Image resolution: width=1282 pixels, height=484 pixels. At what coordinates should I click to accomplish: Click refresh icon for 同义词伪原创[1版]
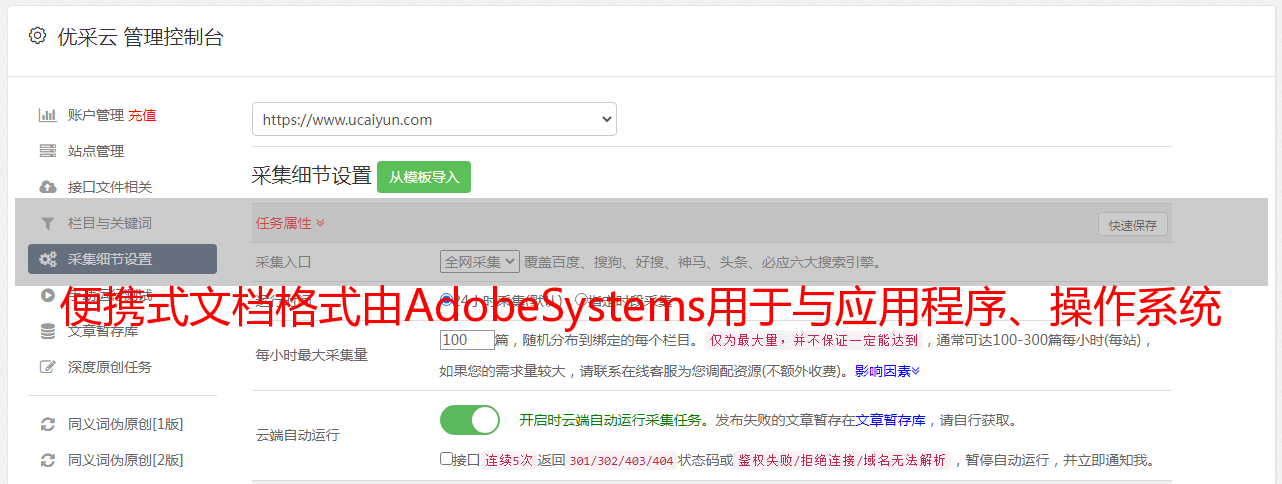pos(47,424)
